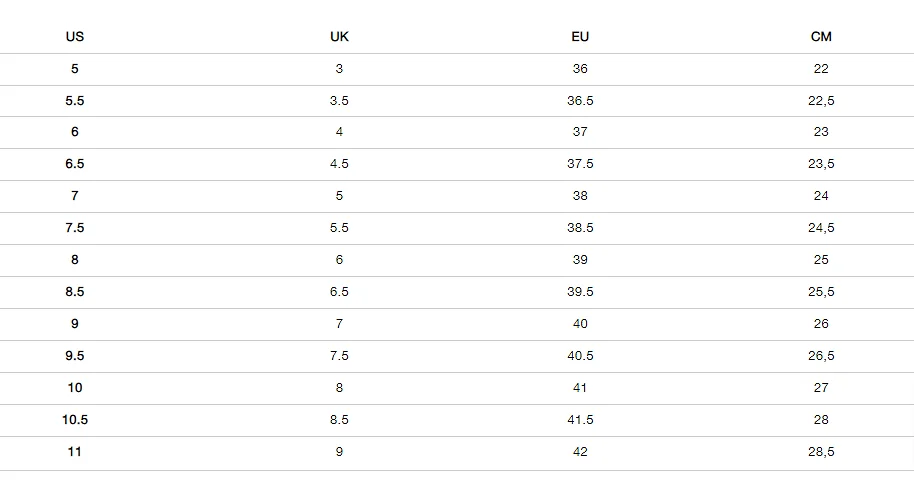Image resolution: width=914 pixels, height=488 pixels.
Task: Select US size 5.5 row label
Action: [x=75, y=101]
